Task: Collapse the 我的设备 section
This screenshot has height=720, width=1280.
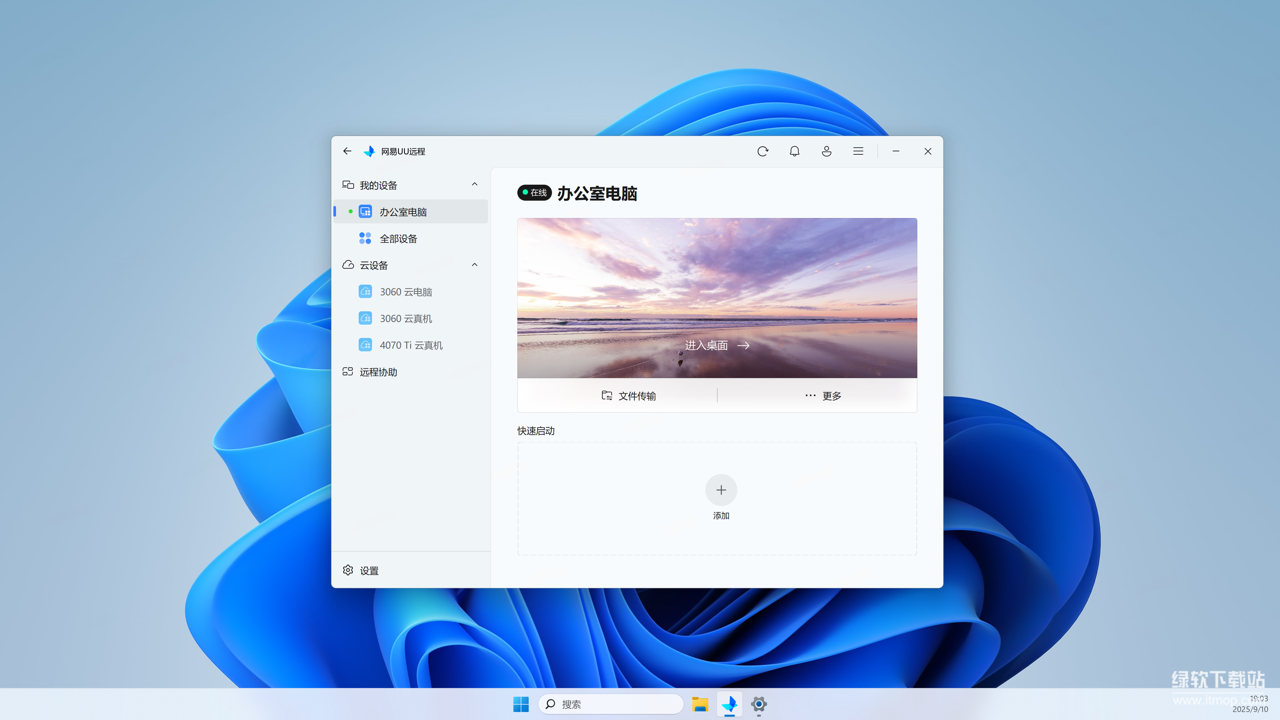Action: click(474, 184)
